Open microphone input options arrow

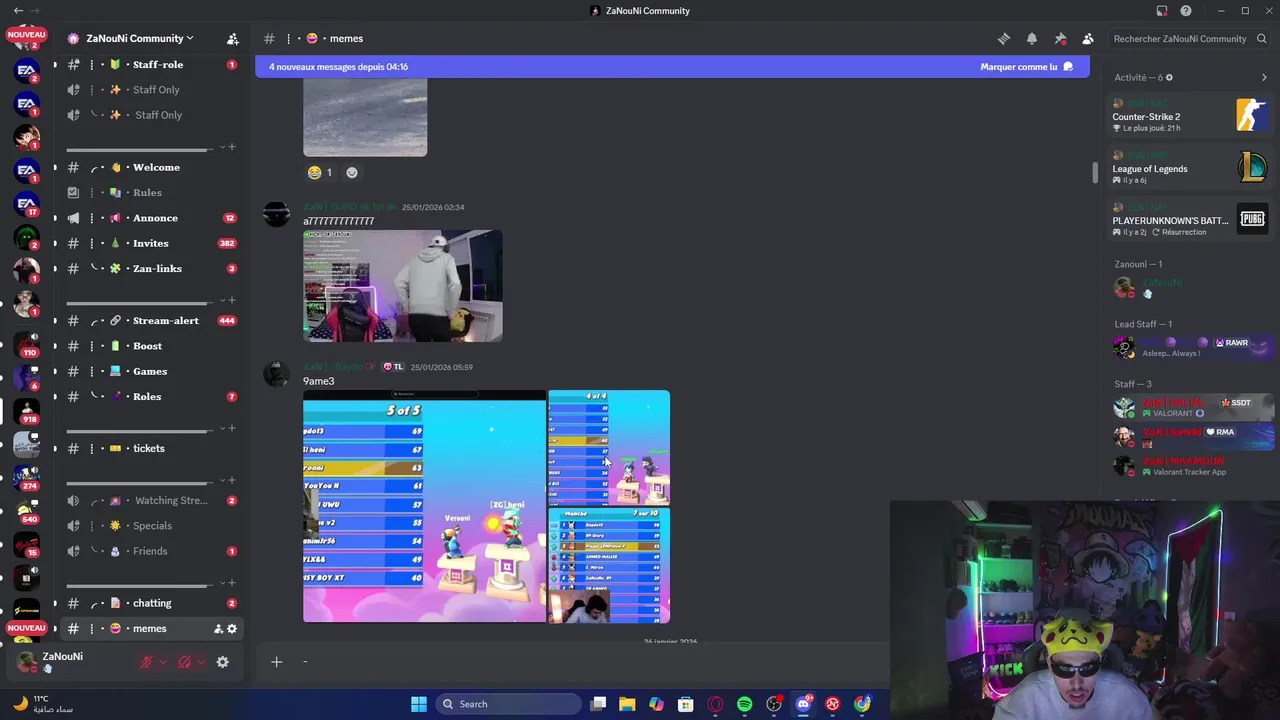[x=163, y=662]
